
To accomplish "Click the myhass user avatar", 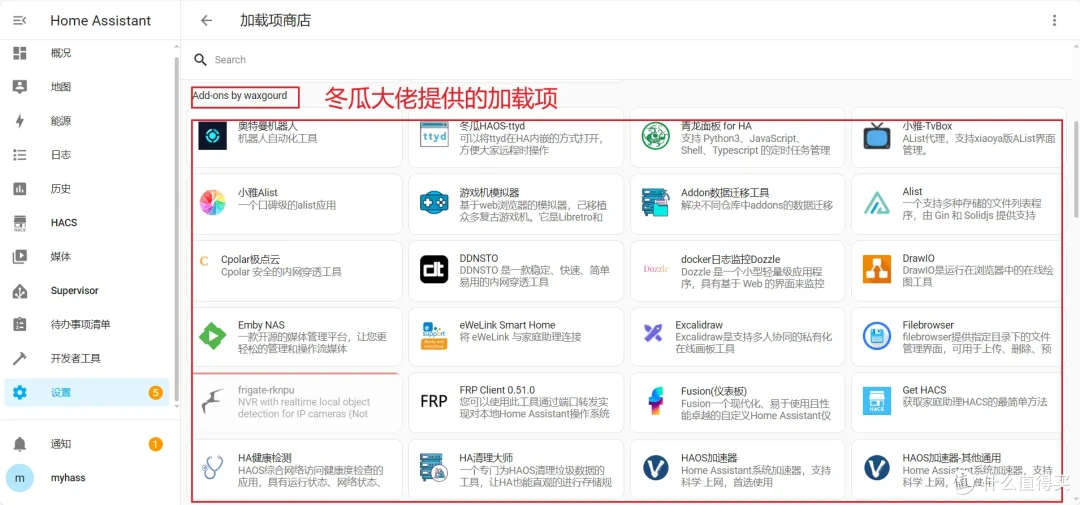I will [20, 477].
